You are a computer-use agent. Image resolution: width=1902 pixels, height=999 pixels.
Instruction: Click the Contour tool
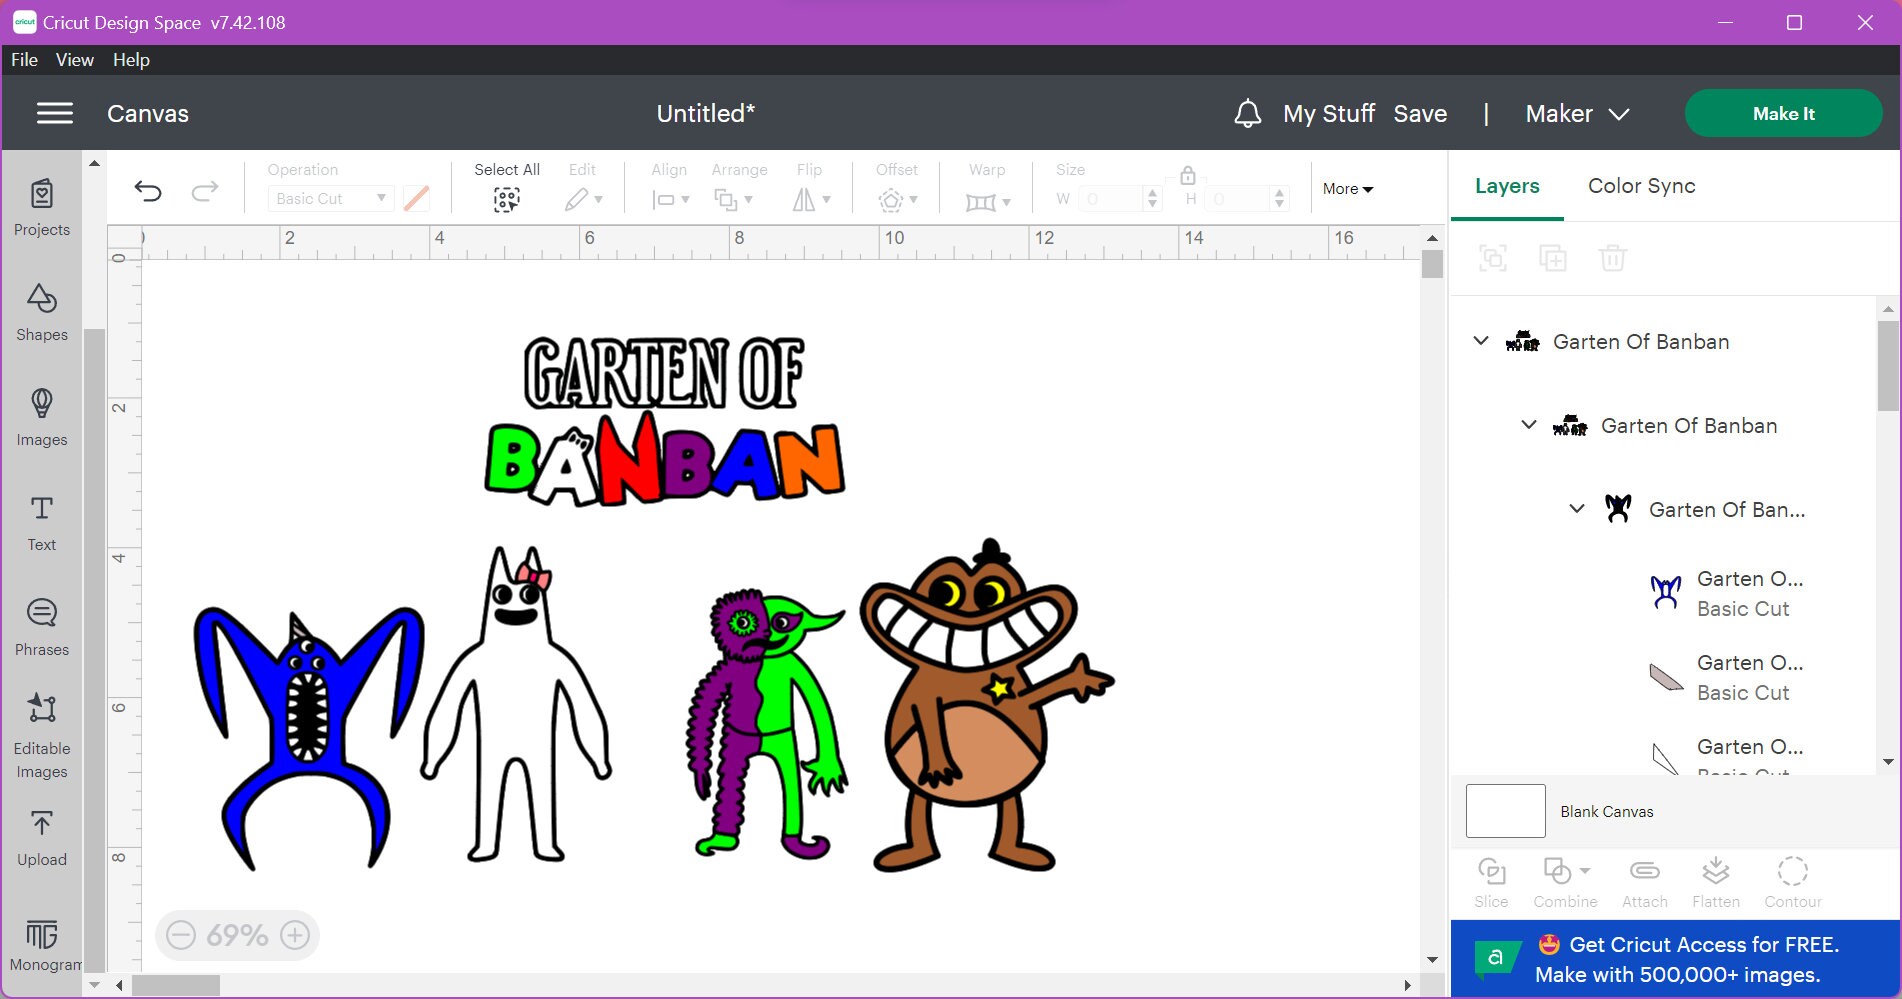(1793, 883)
